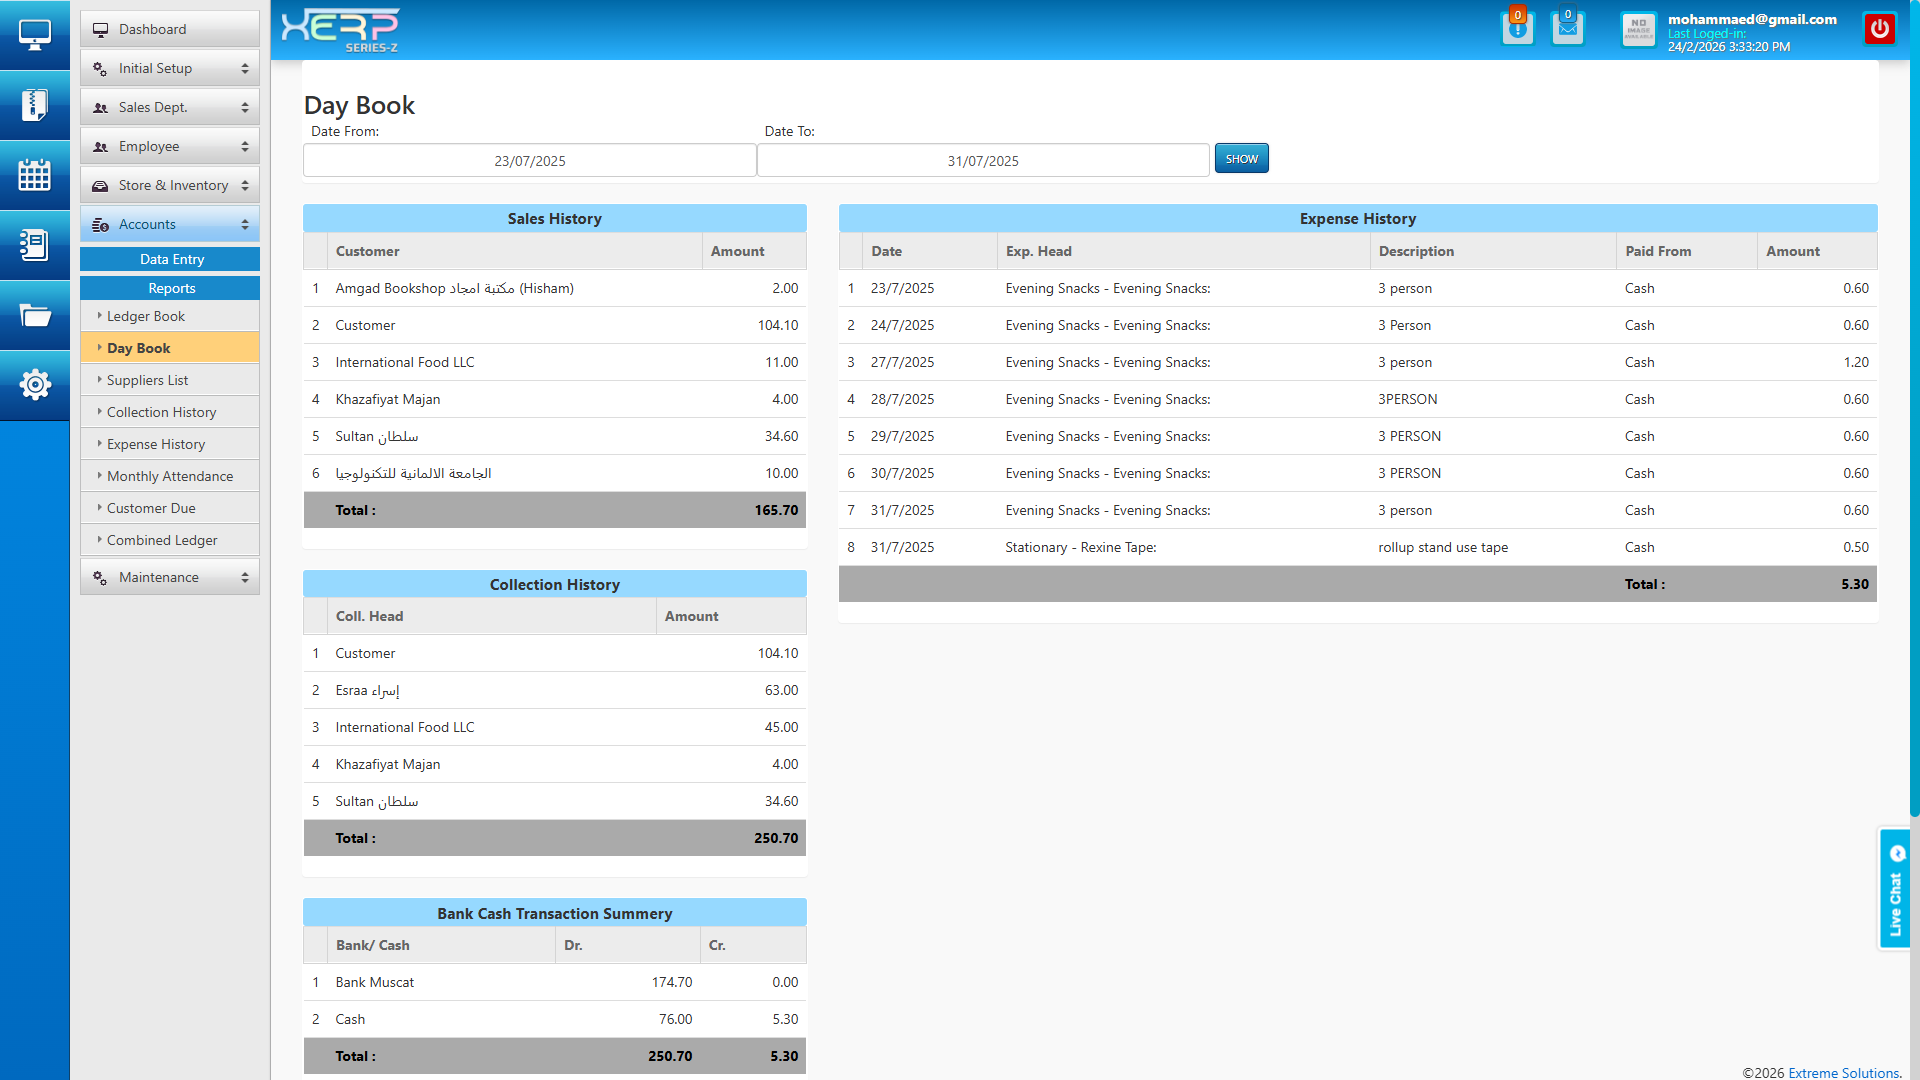This screenshot has width=1920, height=1080.
Task: Switch to Data Entry section
Action: (171, 259)
